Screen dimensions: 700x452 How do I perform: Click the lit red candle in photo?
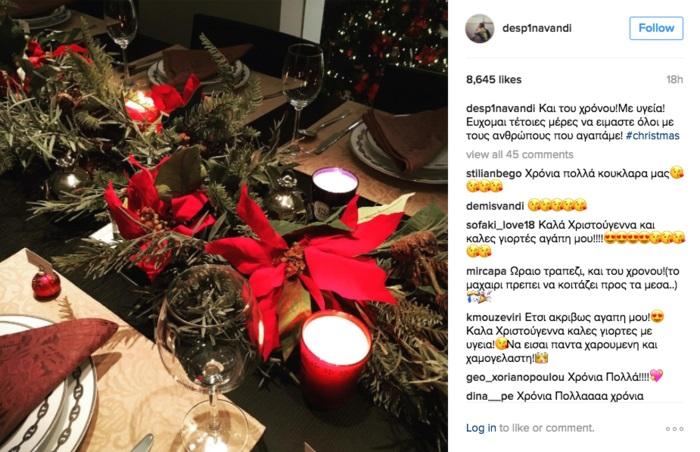(x=335, y=357)
